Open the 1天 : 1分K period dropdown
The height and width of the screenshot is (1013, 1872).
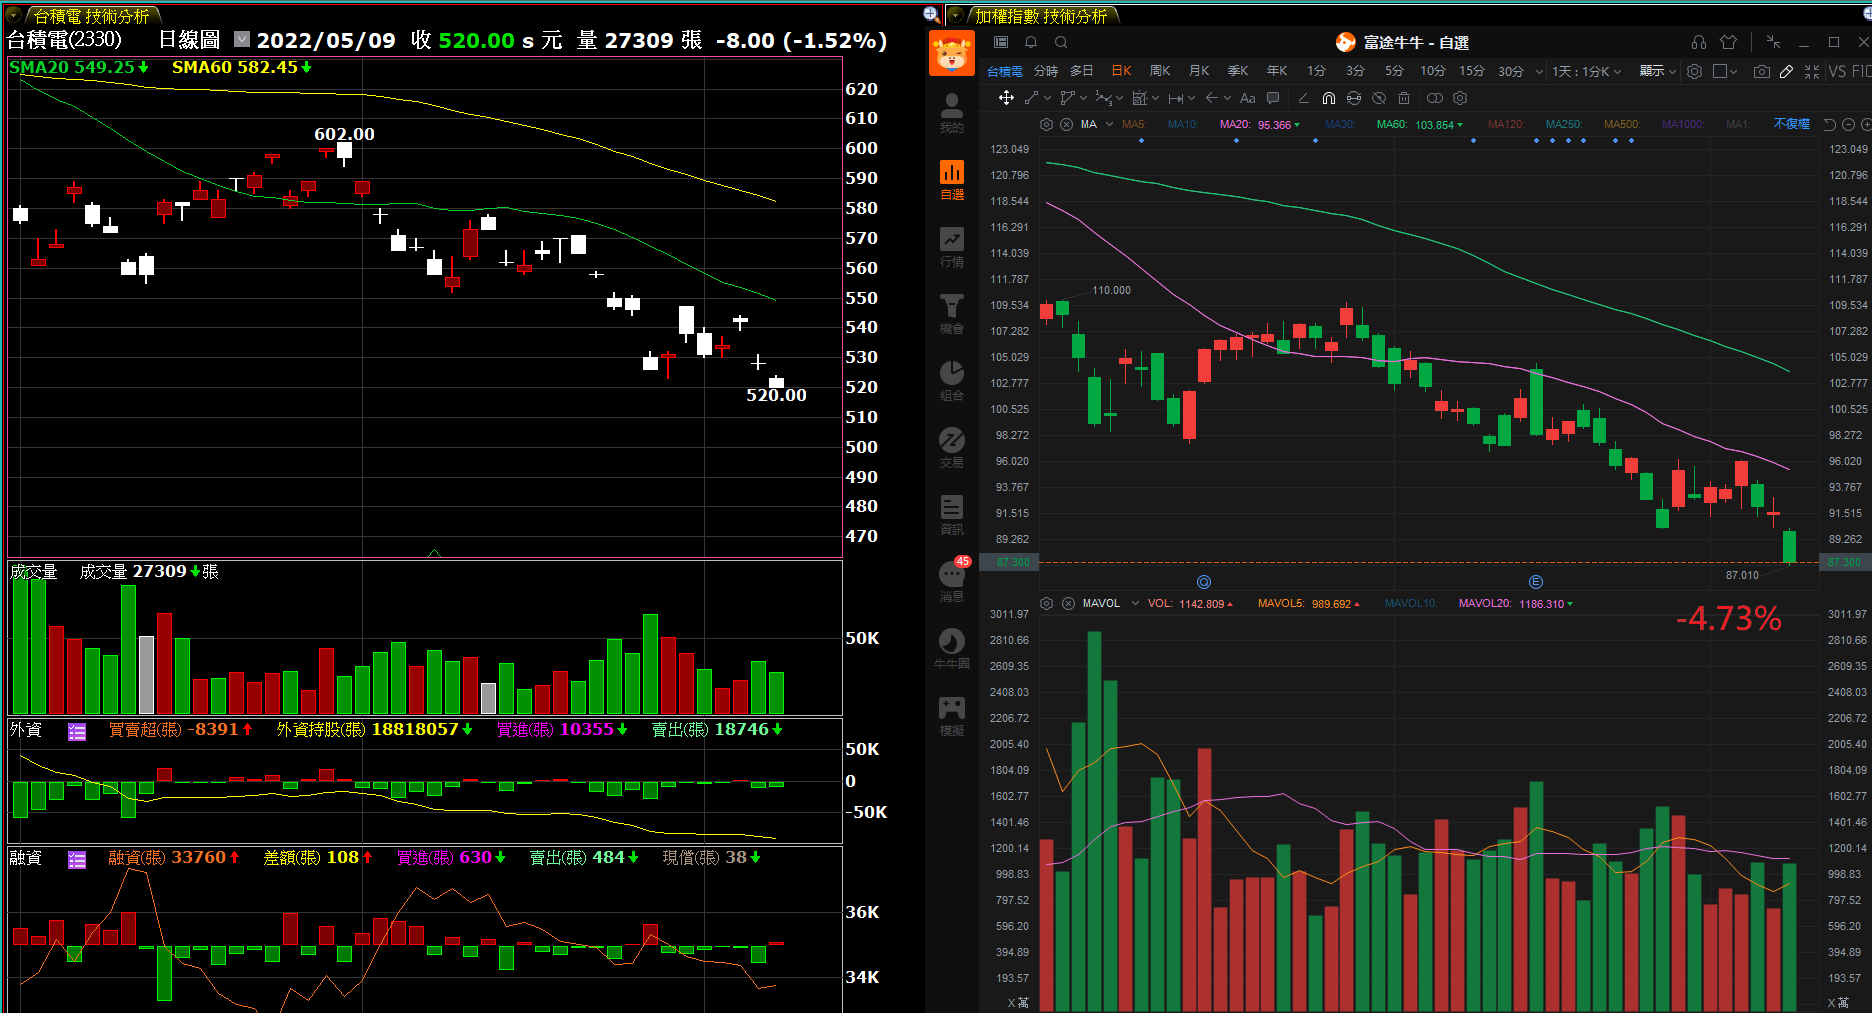(1586, 71)
